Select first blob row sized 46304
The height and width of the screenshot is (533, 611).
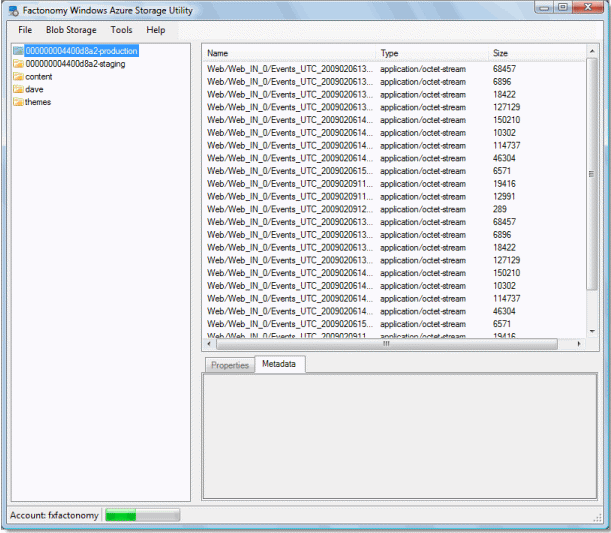pyautogui.click(x=394, y=158)
